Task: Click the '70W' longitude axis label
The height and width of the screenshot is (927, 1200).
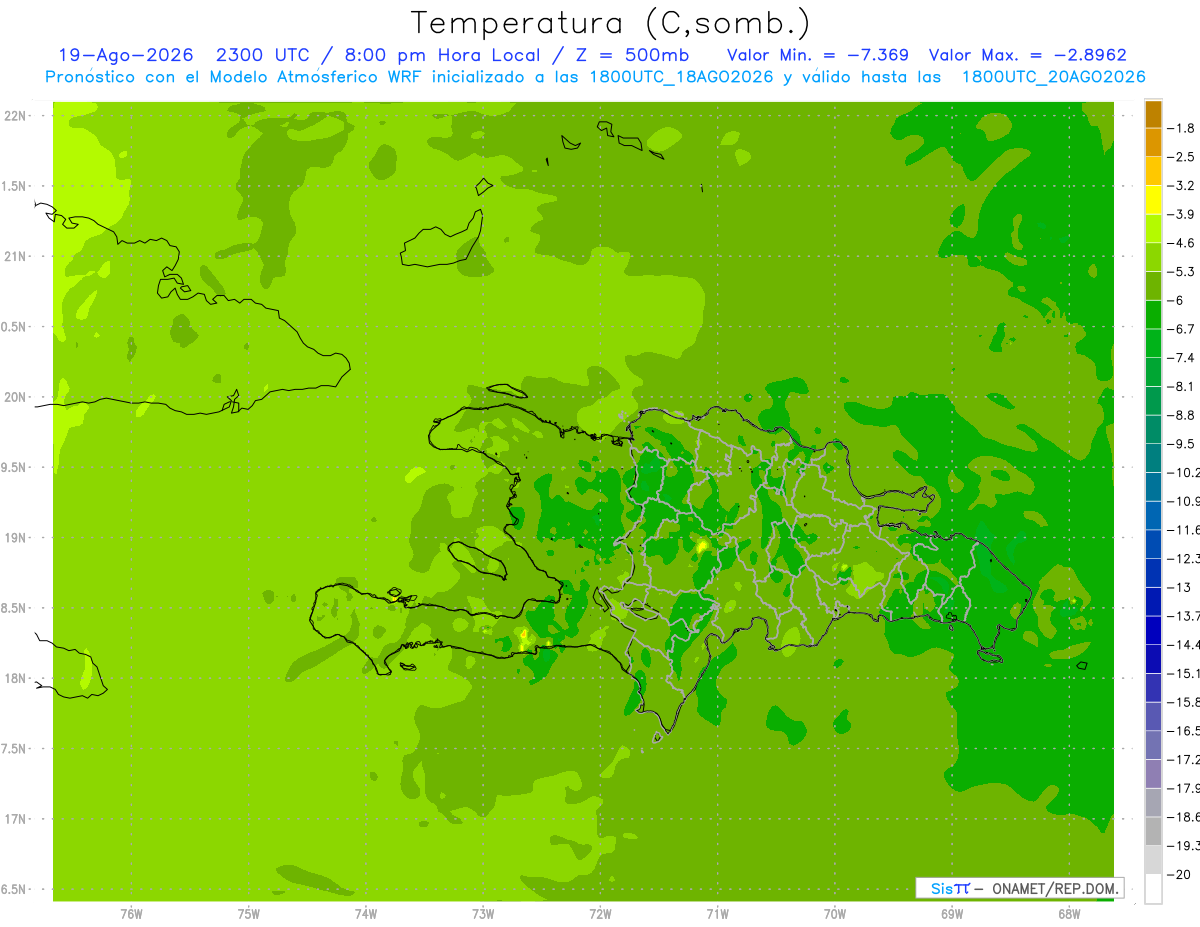Action: tap(835, 914)
